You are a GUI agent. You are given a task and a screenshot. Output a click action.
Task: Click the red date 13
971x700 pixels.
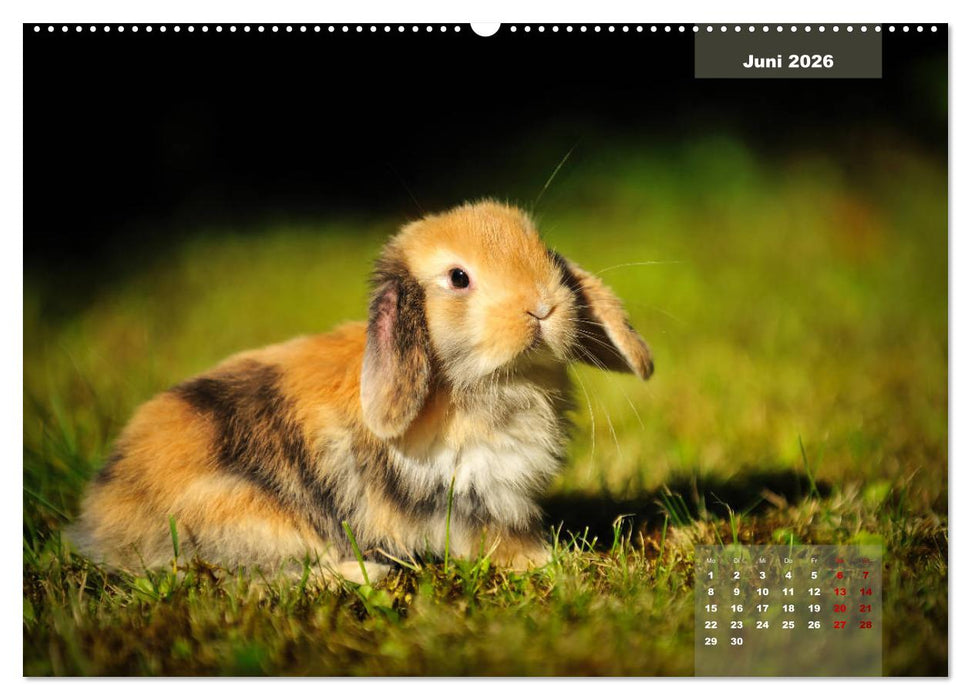click(x=840, y=592)
